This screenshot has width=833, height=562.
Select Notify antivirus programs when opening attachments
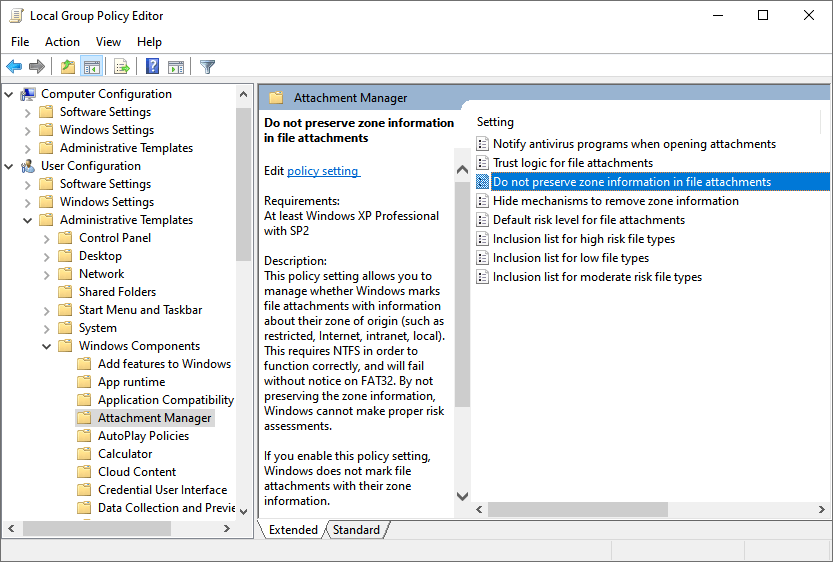coord(634,144)
